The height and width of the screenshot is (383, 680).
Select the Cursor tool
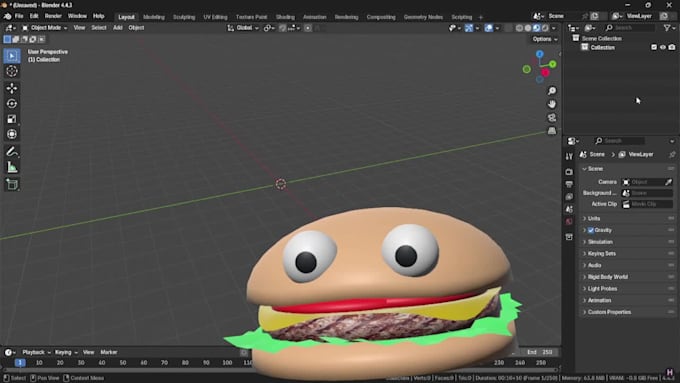tap(12, 71)
